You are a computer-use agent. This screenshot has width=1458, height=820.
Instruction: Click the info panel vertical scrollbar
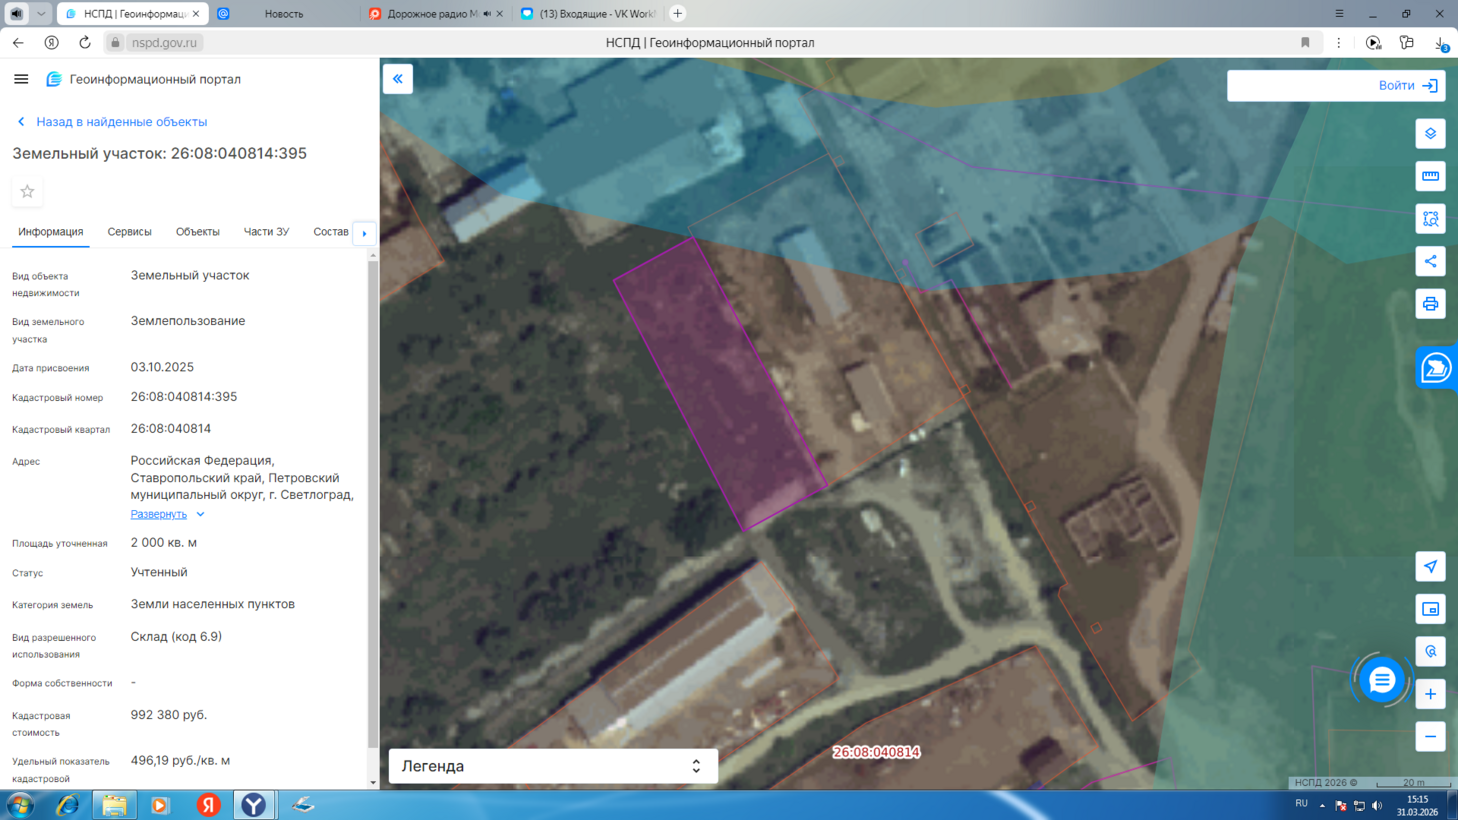(x=373, y=500)
